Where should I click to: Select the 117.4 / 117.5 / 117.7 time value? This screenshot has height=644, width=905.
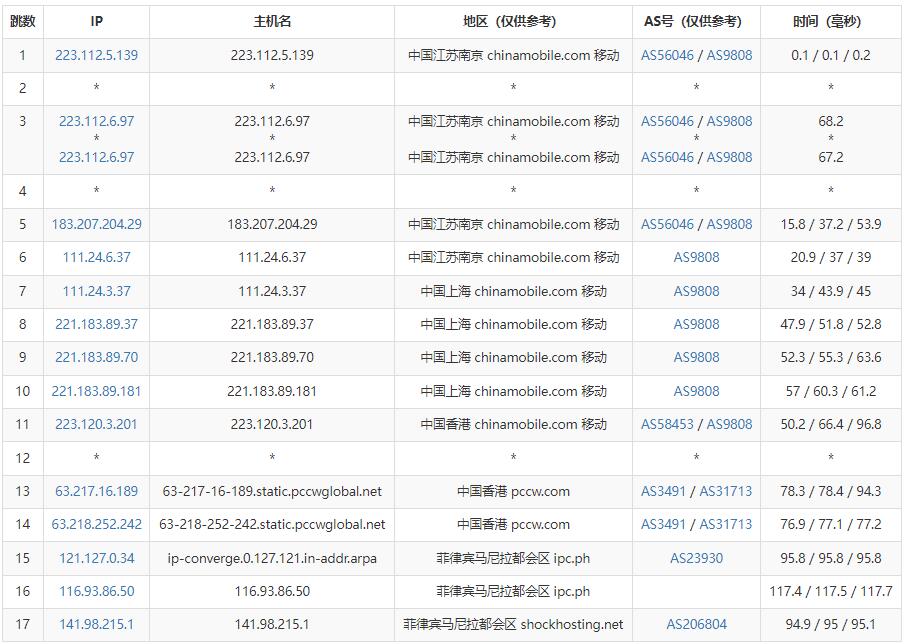[x=831, y=591]
